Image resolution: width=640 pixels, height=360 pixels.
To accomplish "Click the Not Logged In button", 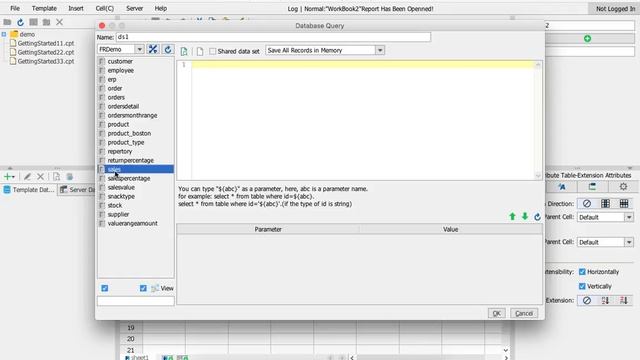I will click(x=614, y=9).
